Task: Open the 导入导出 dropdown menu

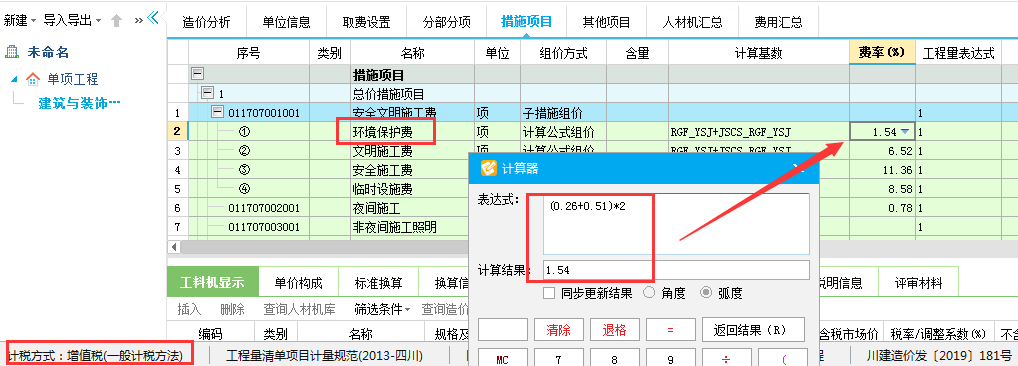Action: click(x=73, y=21)
